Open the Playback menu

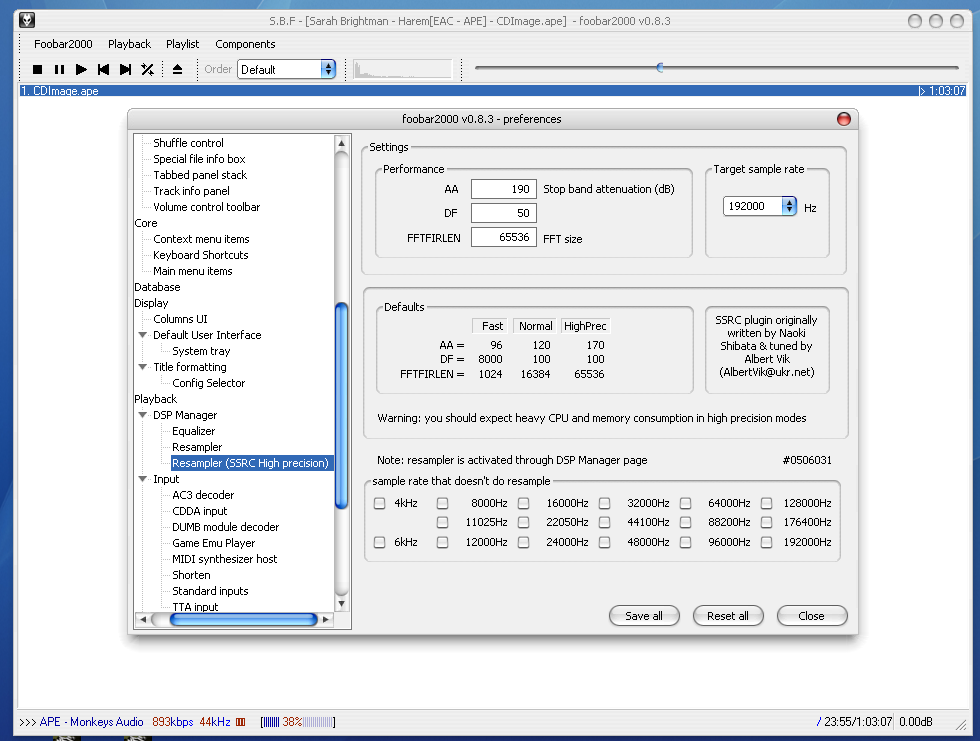pos(129,44)
